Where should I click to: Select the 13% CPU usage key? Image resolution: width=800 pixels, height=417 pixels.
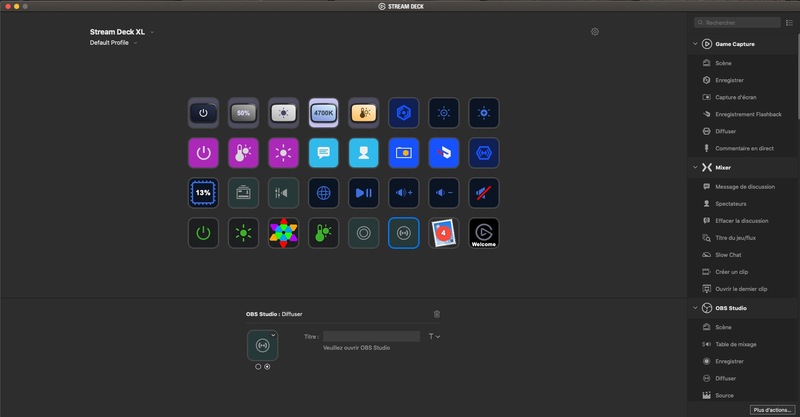203,193
